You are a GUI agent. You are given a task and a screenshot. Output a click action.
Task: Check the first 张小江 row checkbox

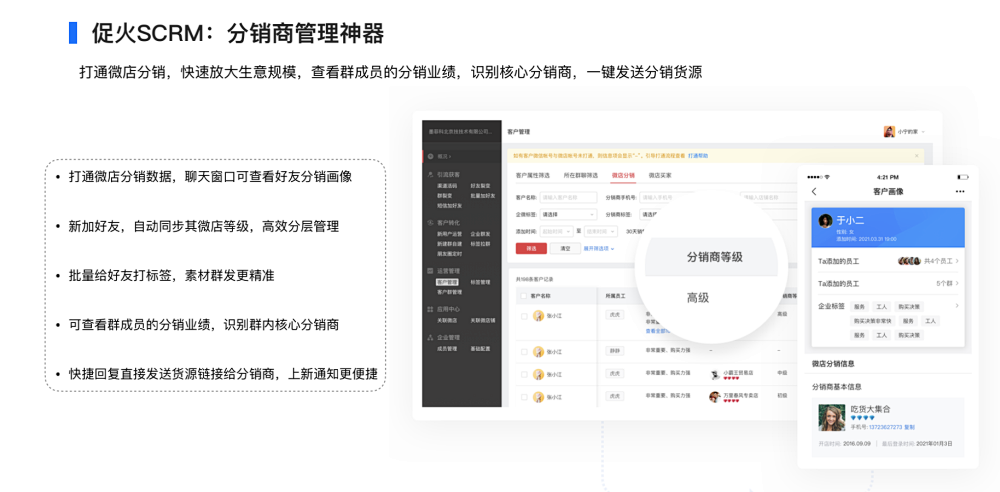pyautogui.click(x=523, y=315)
